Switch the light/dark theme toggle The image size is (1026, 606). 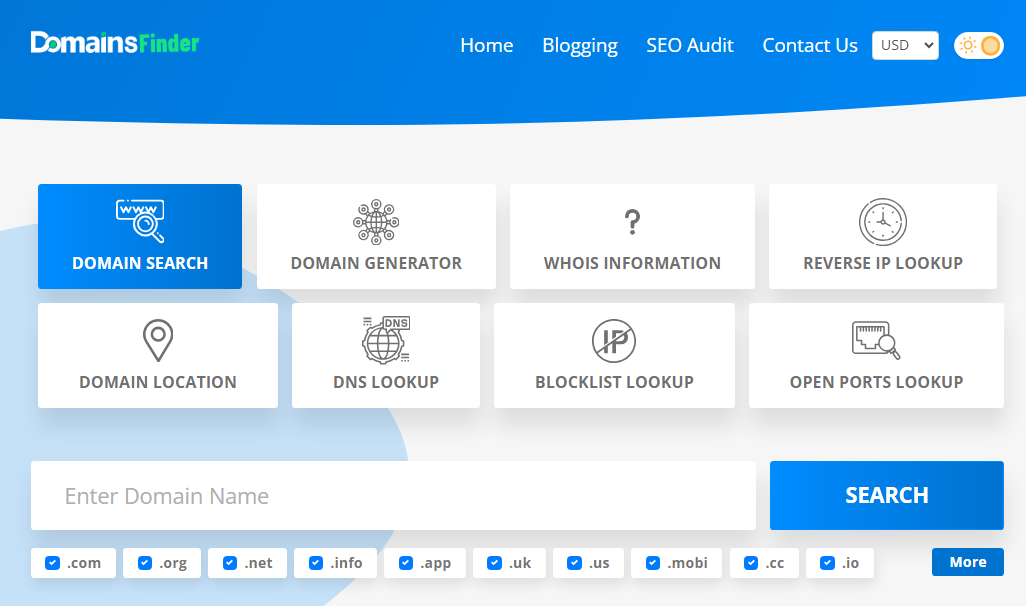coord(978,45)
